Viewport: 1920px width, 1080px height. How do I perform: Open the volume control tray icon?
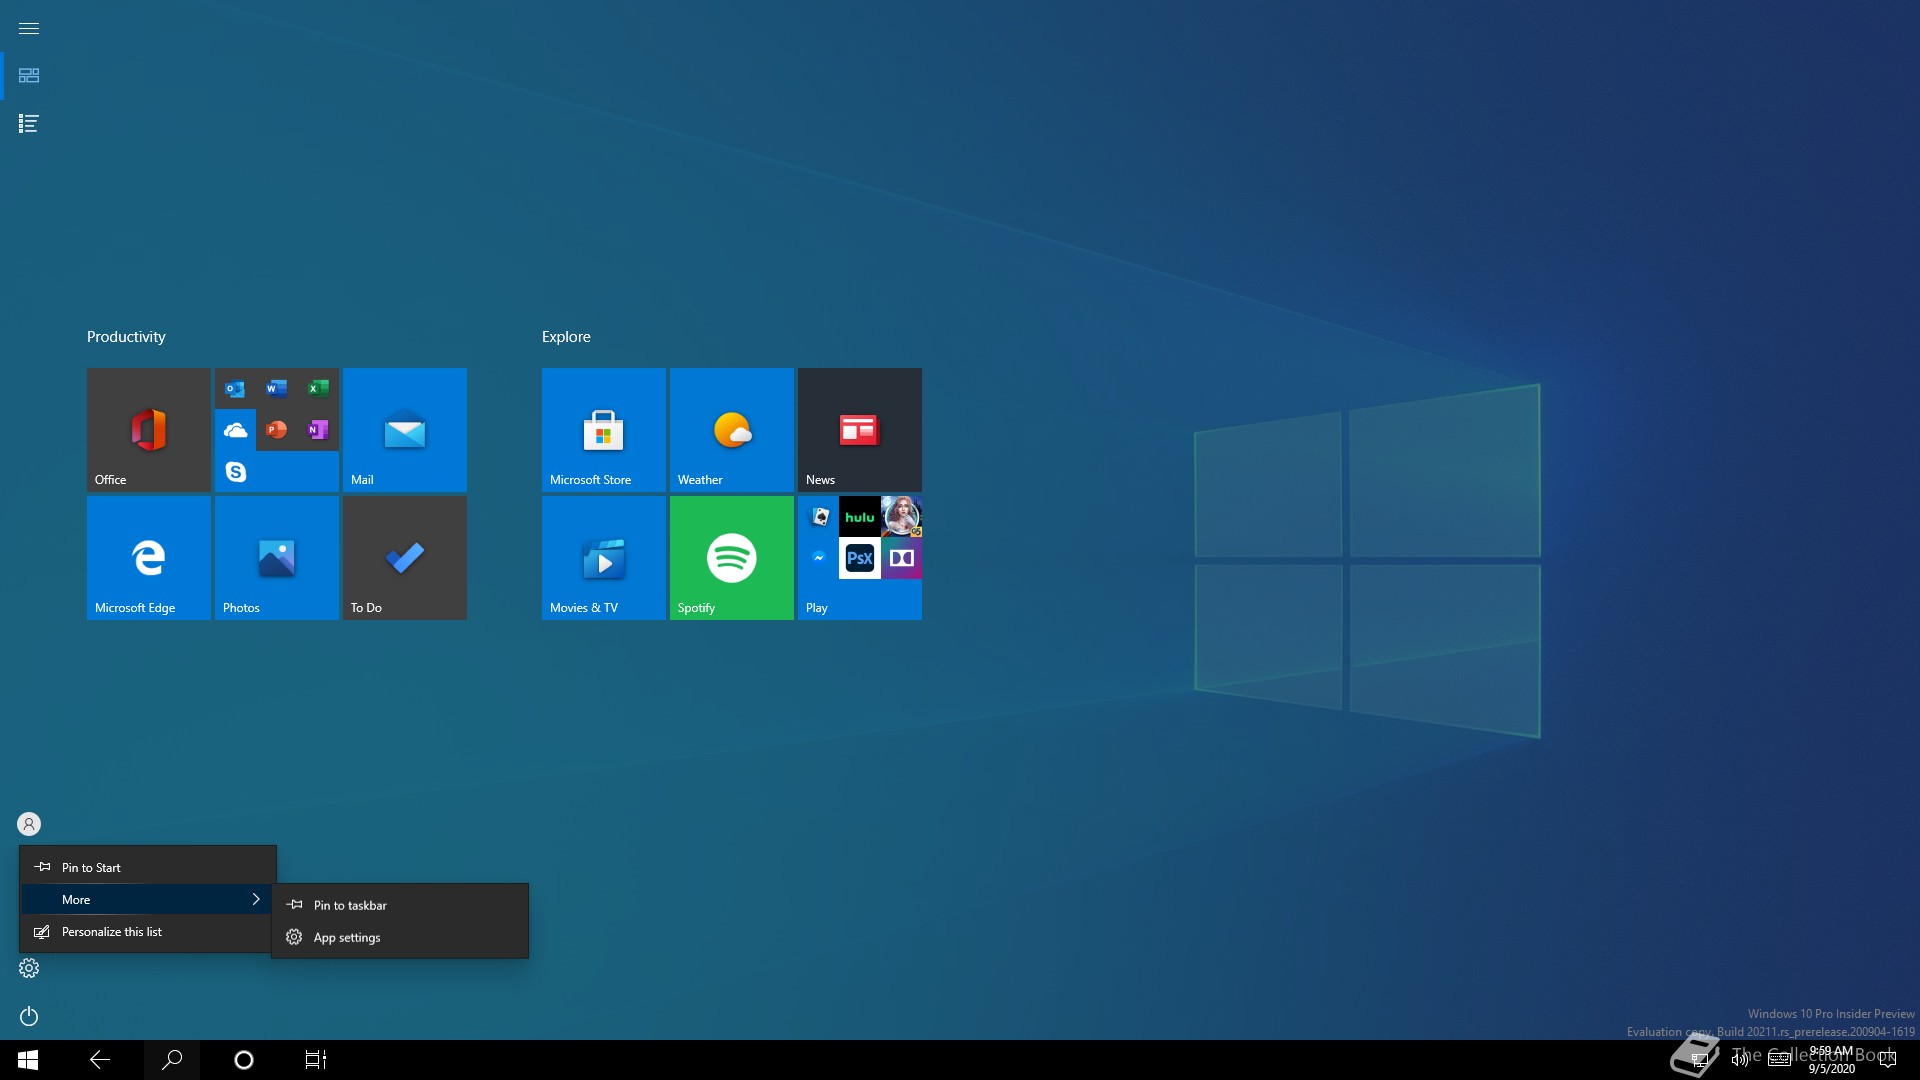click(x=1739, y=1060)
